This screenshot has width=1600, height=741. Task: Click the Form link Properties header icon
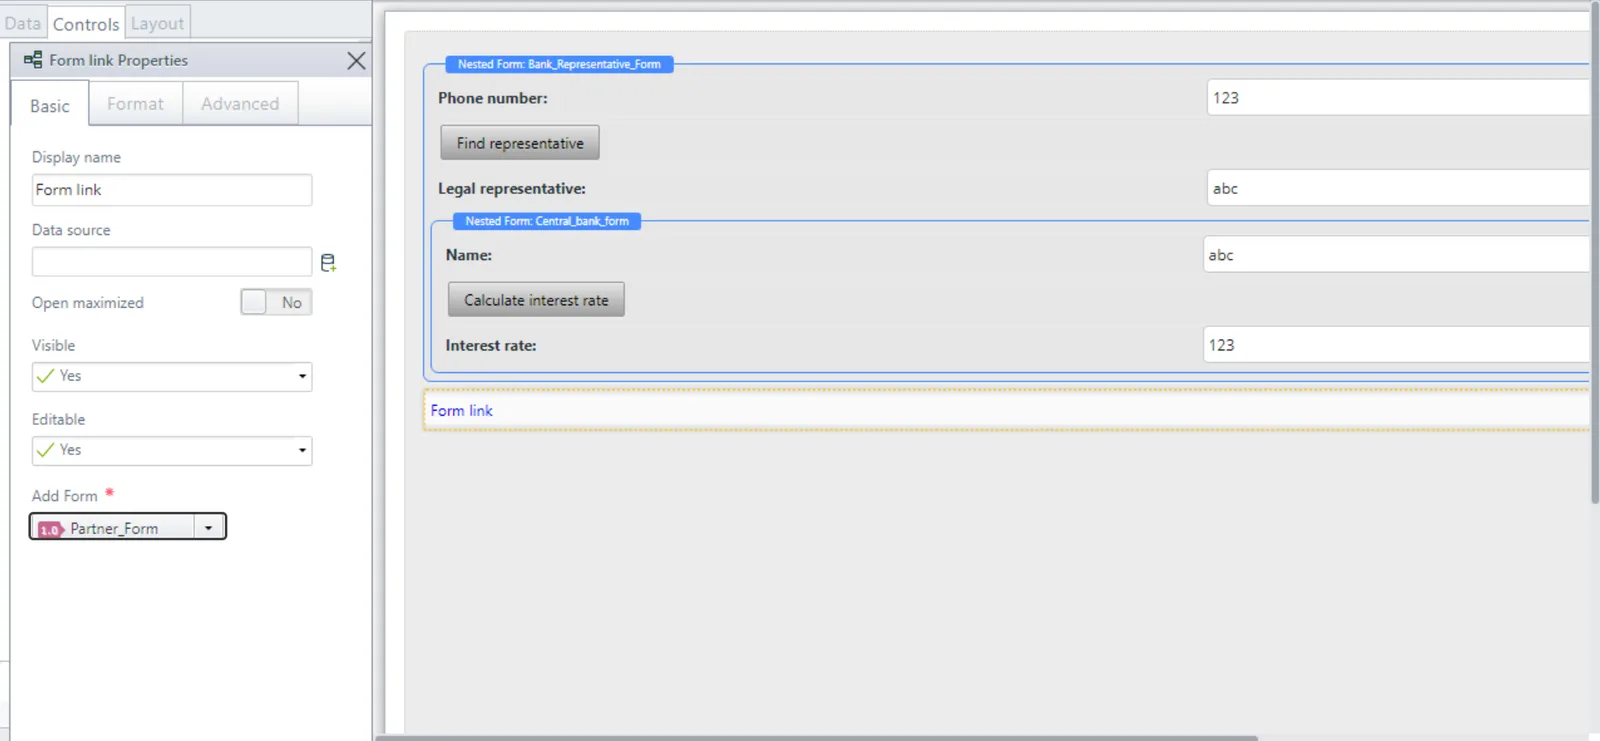click(x=33, y=60)
